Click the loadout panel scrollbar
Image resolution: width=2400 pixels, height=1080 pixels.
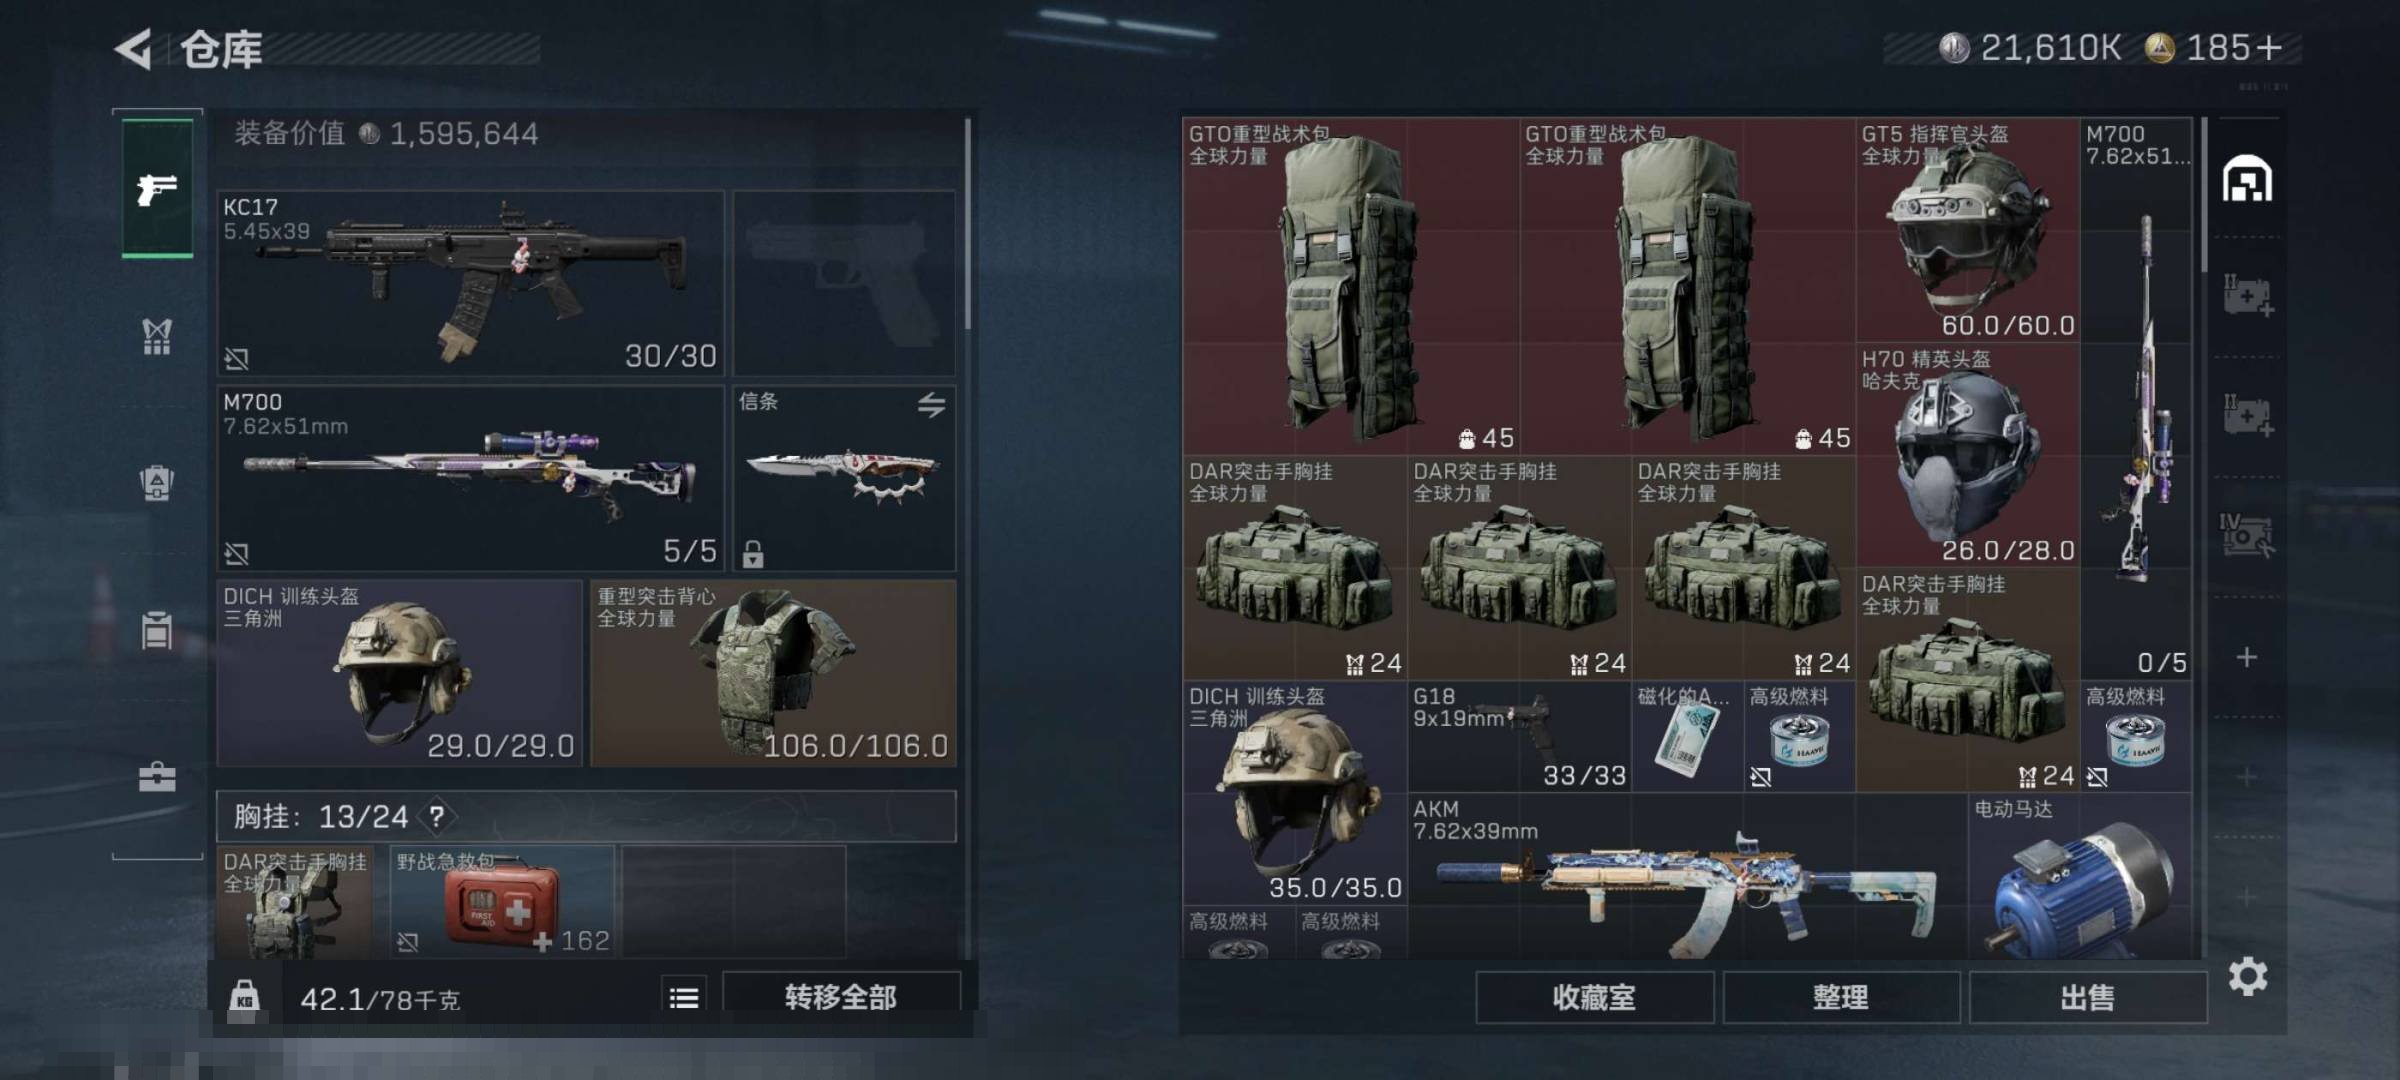(x=968, y=224)
